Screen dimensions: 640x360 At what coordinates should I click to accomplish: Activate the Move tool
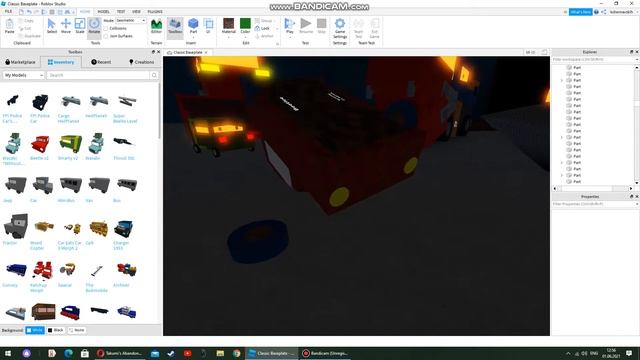click(x=66, y=26)
